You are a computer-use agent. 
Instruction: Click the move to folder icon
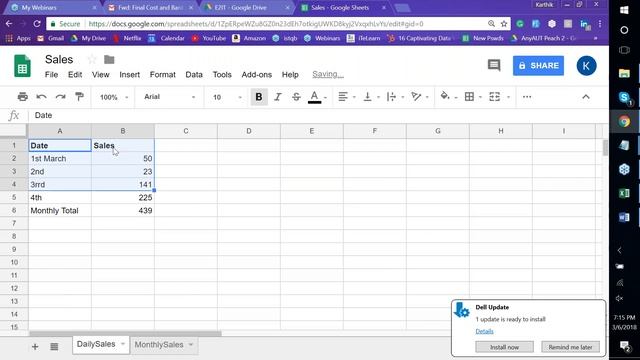(109, 60)
